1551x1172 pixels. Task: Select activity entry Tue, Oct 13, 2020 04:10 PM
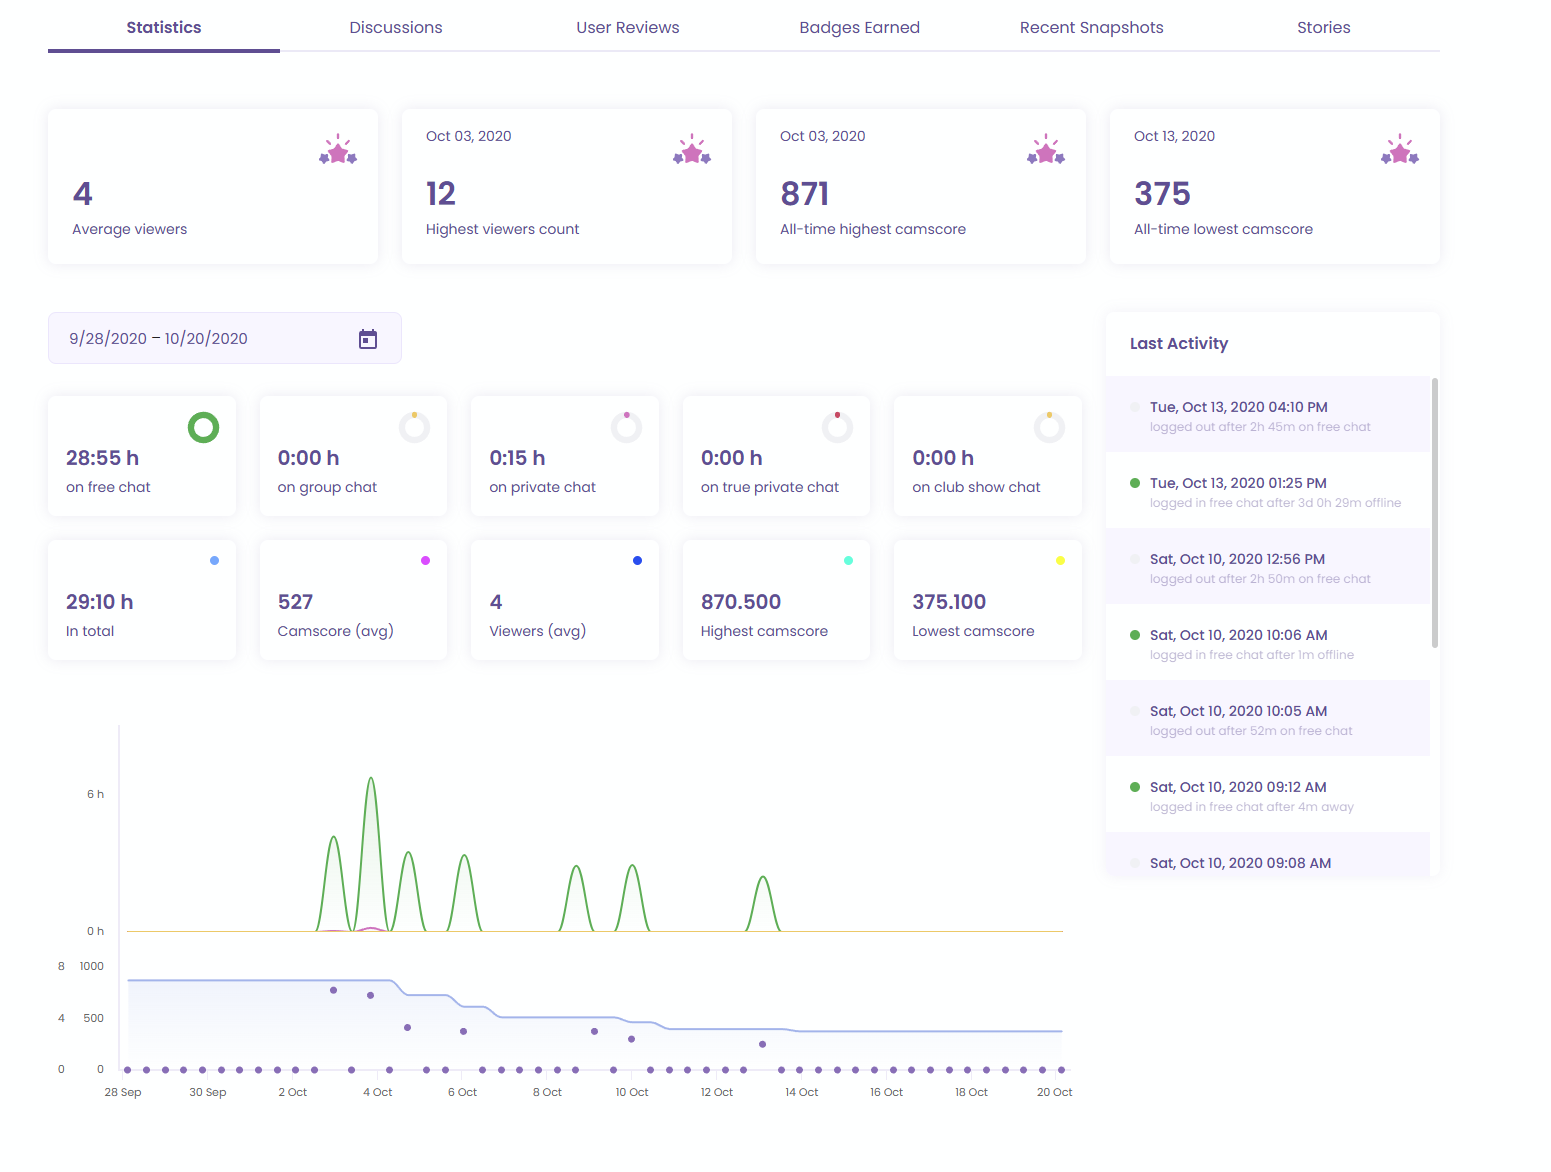pos(1268,414)
